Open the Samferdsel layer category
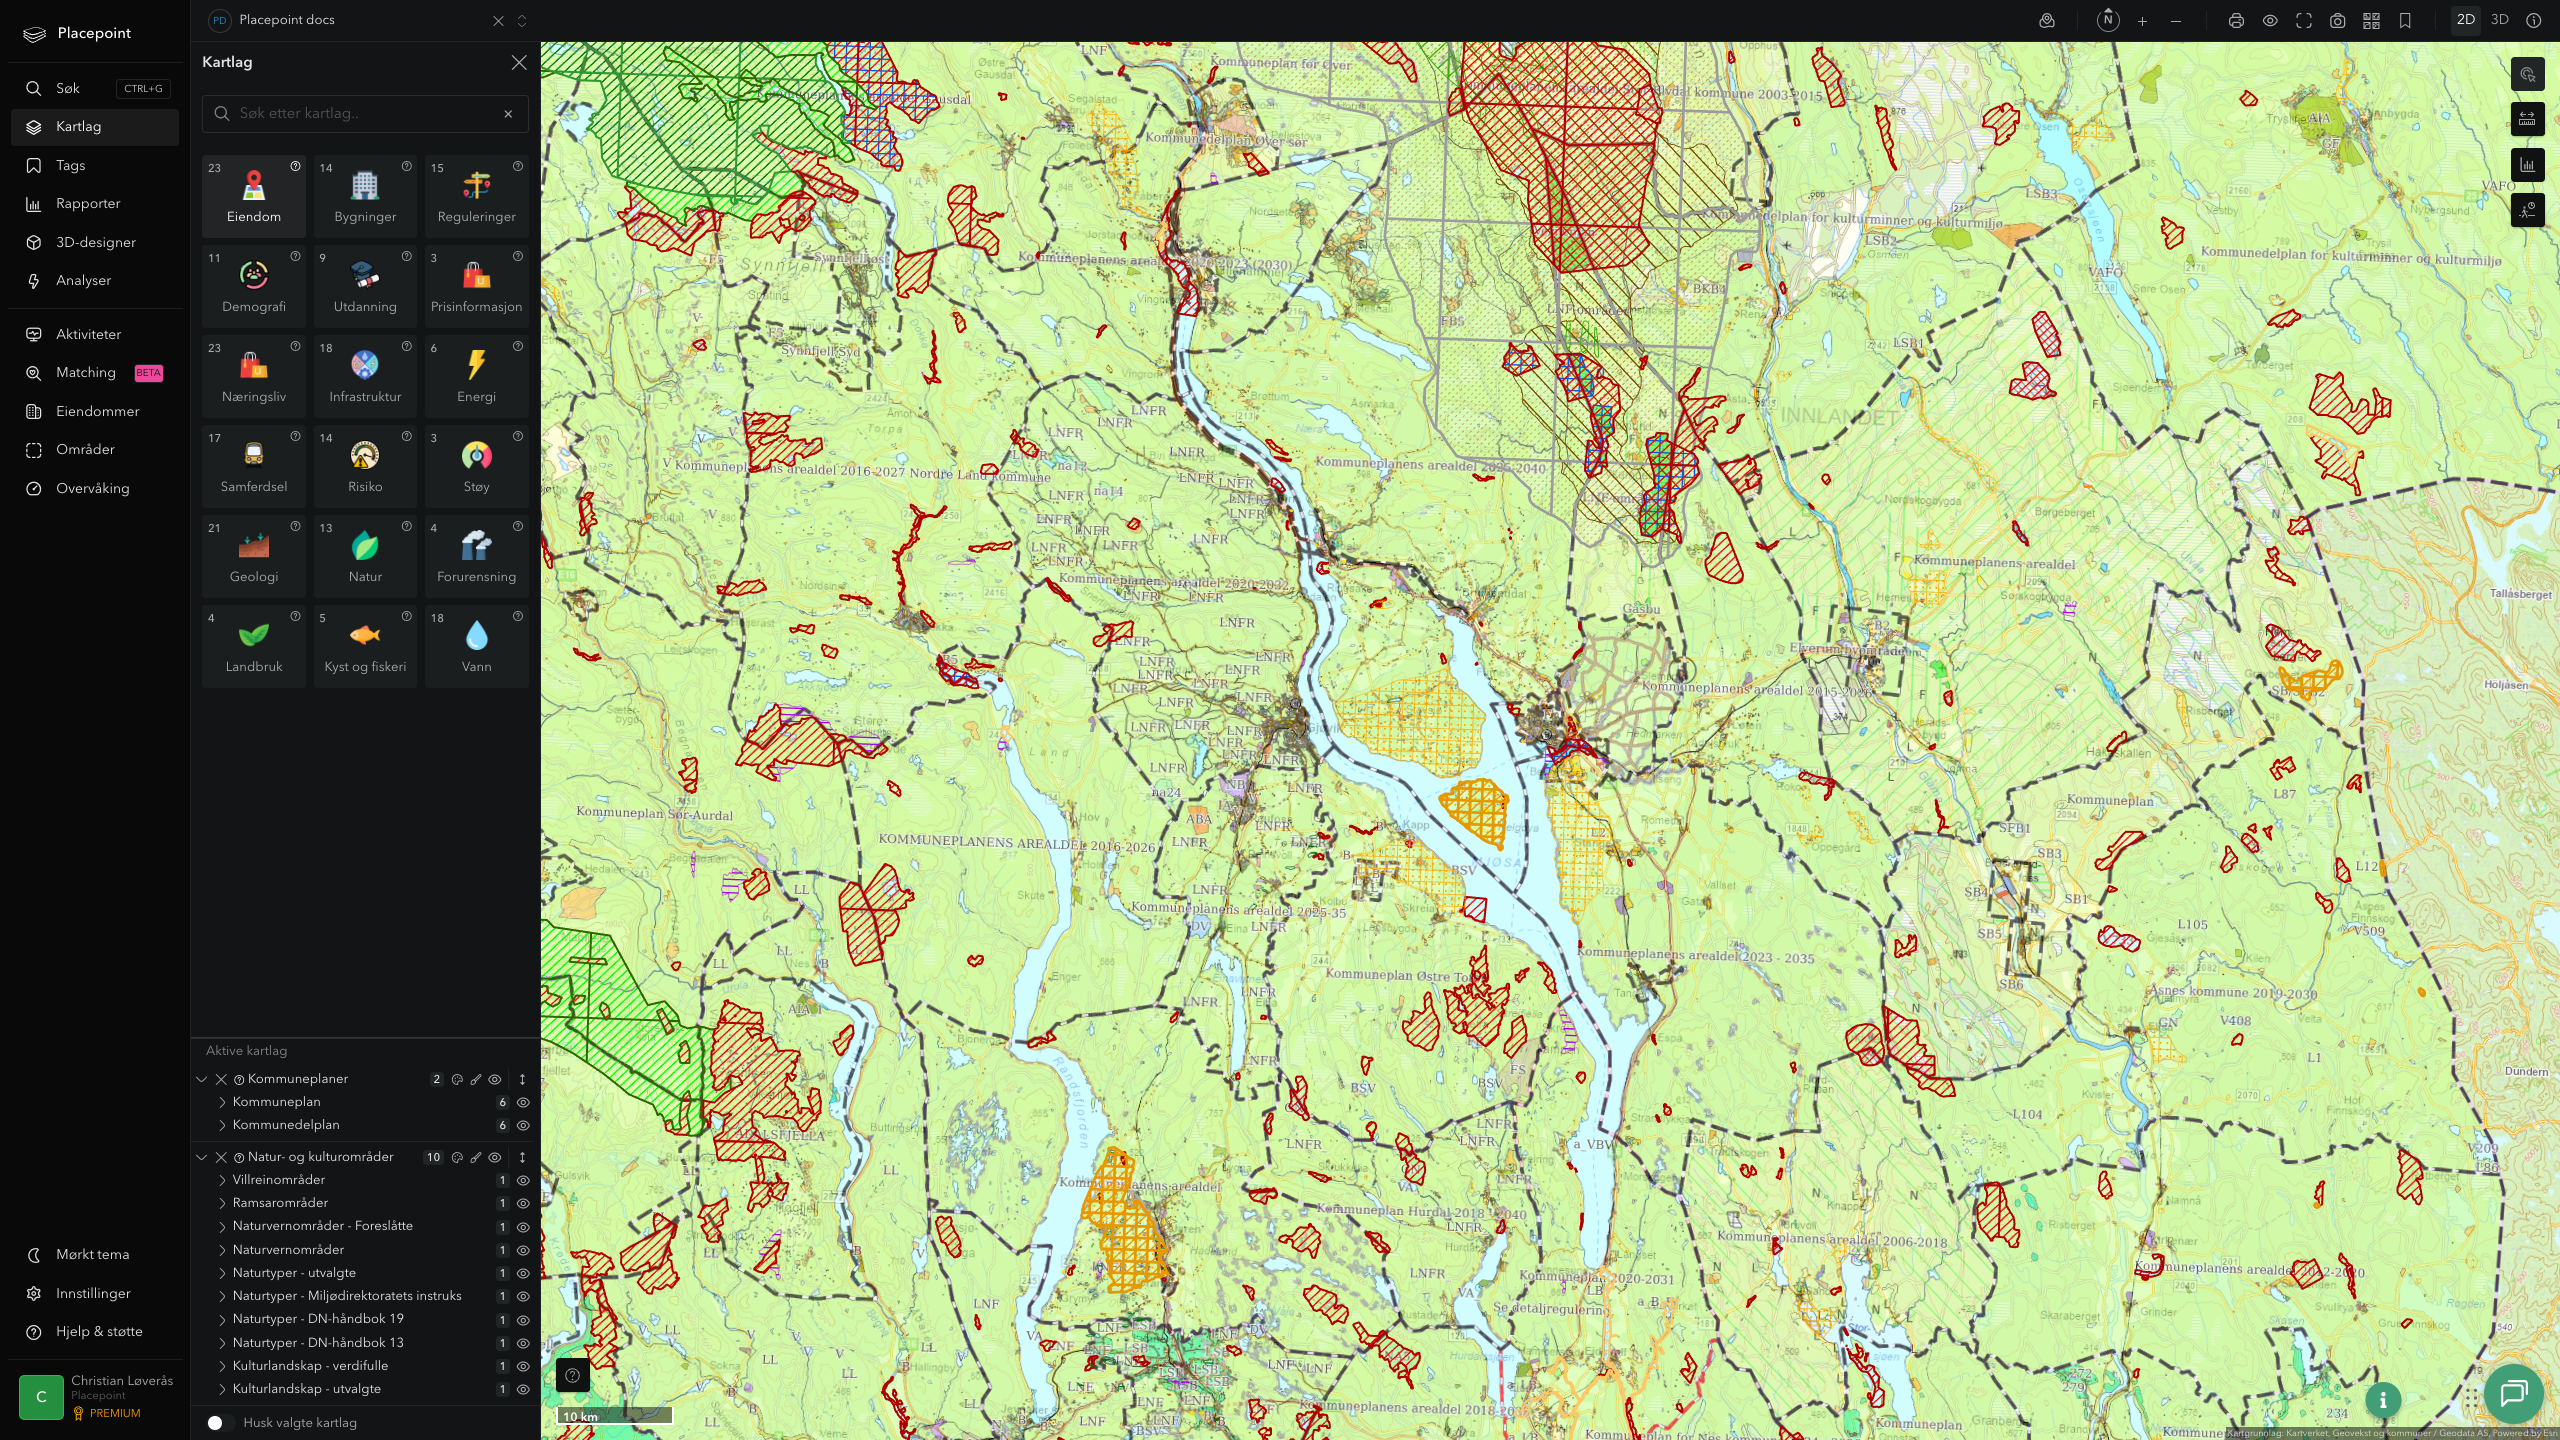 click(254, 465)
